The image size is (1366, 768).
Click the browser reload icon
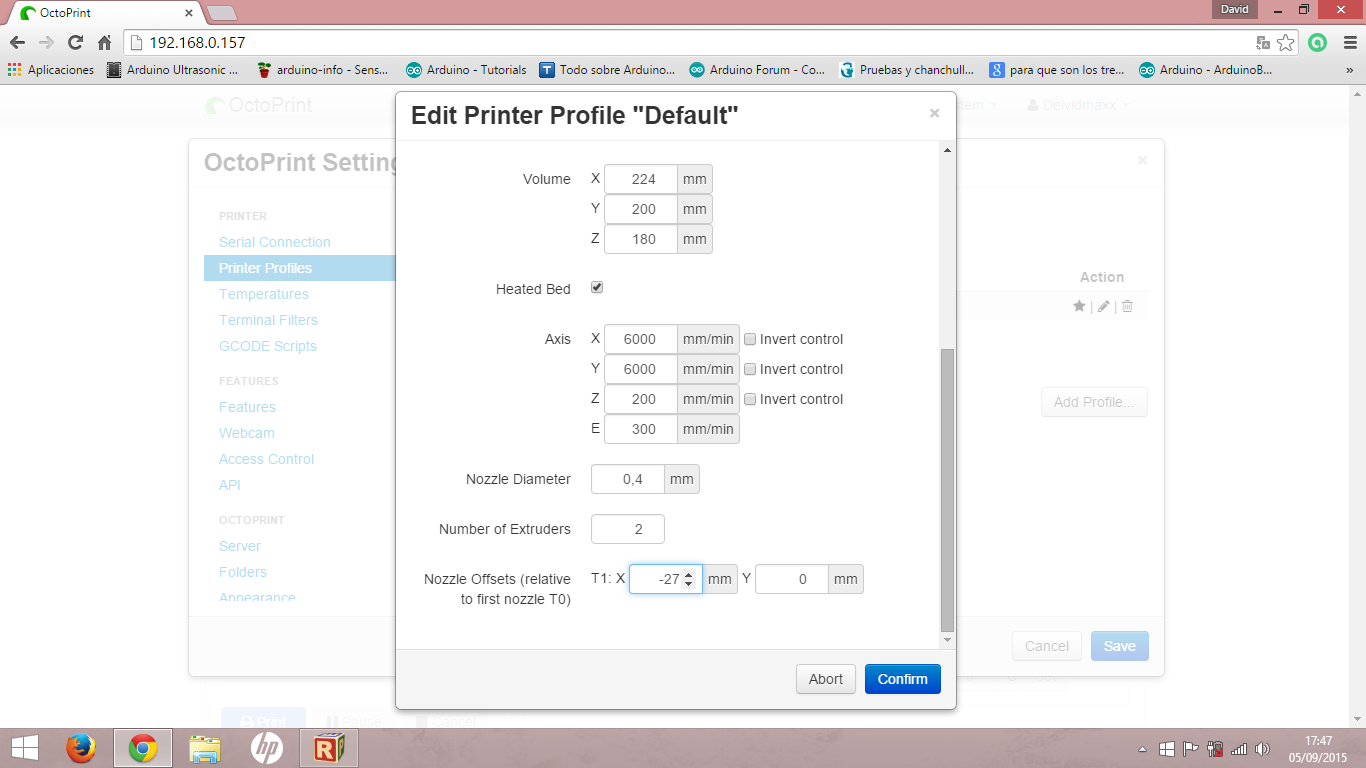(75, 43)
